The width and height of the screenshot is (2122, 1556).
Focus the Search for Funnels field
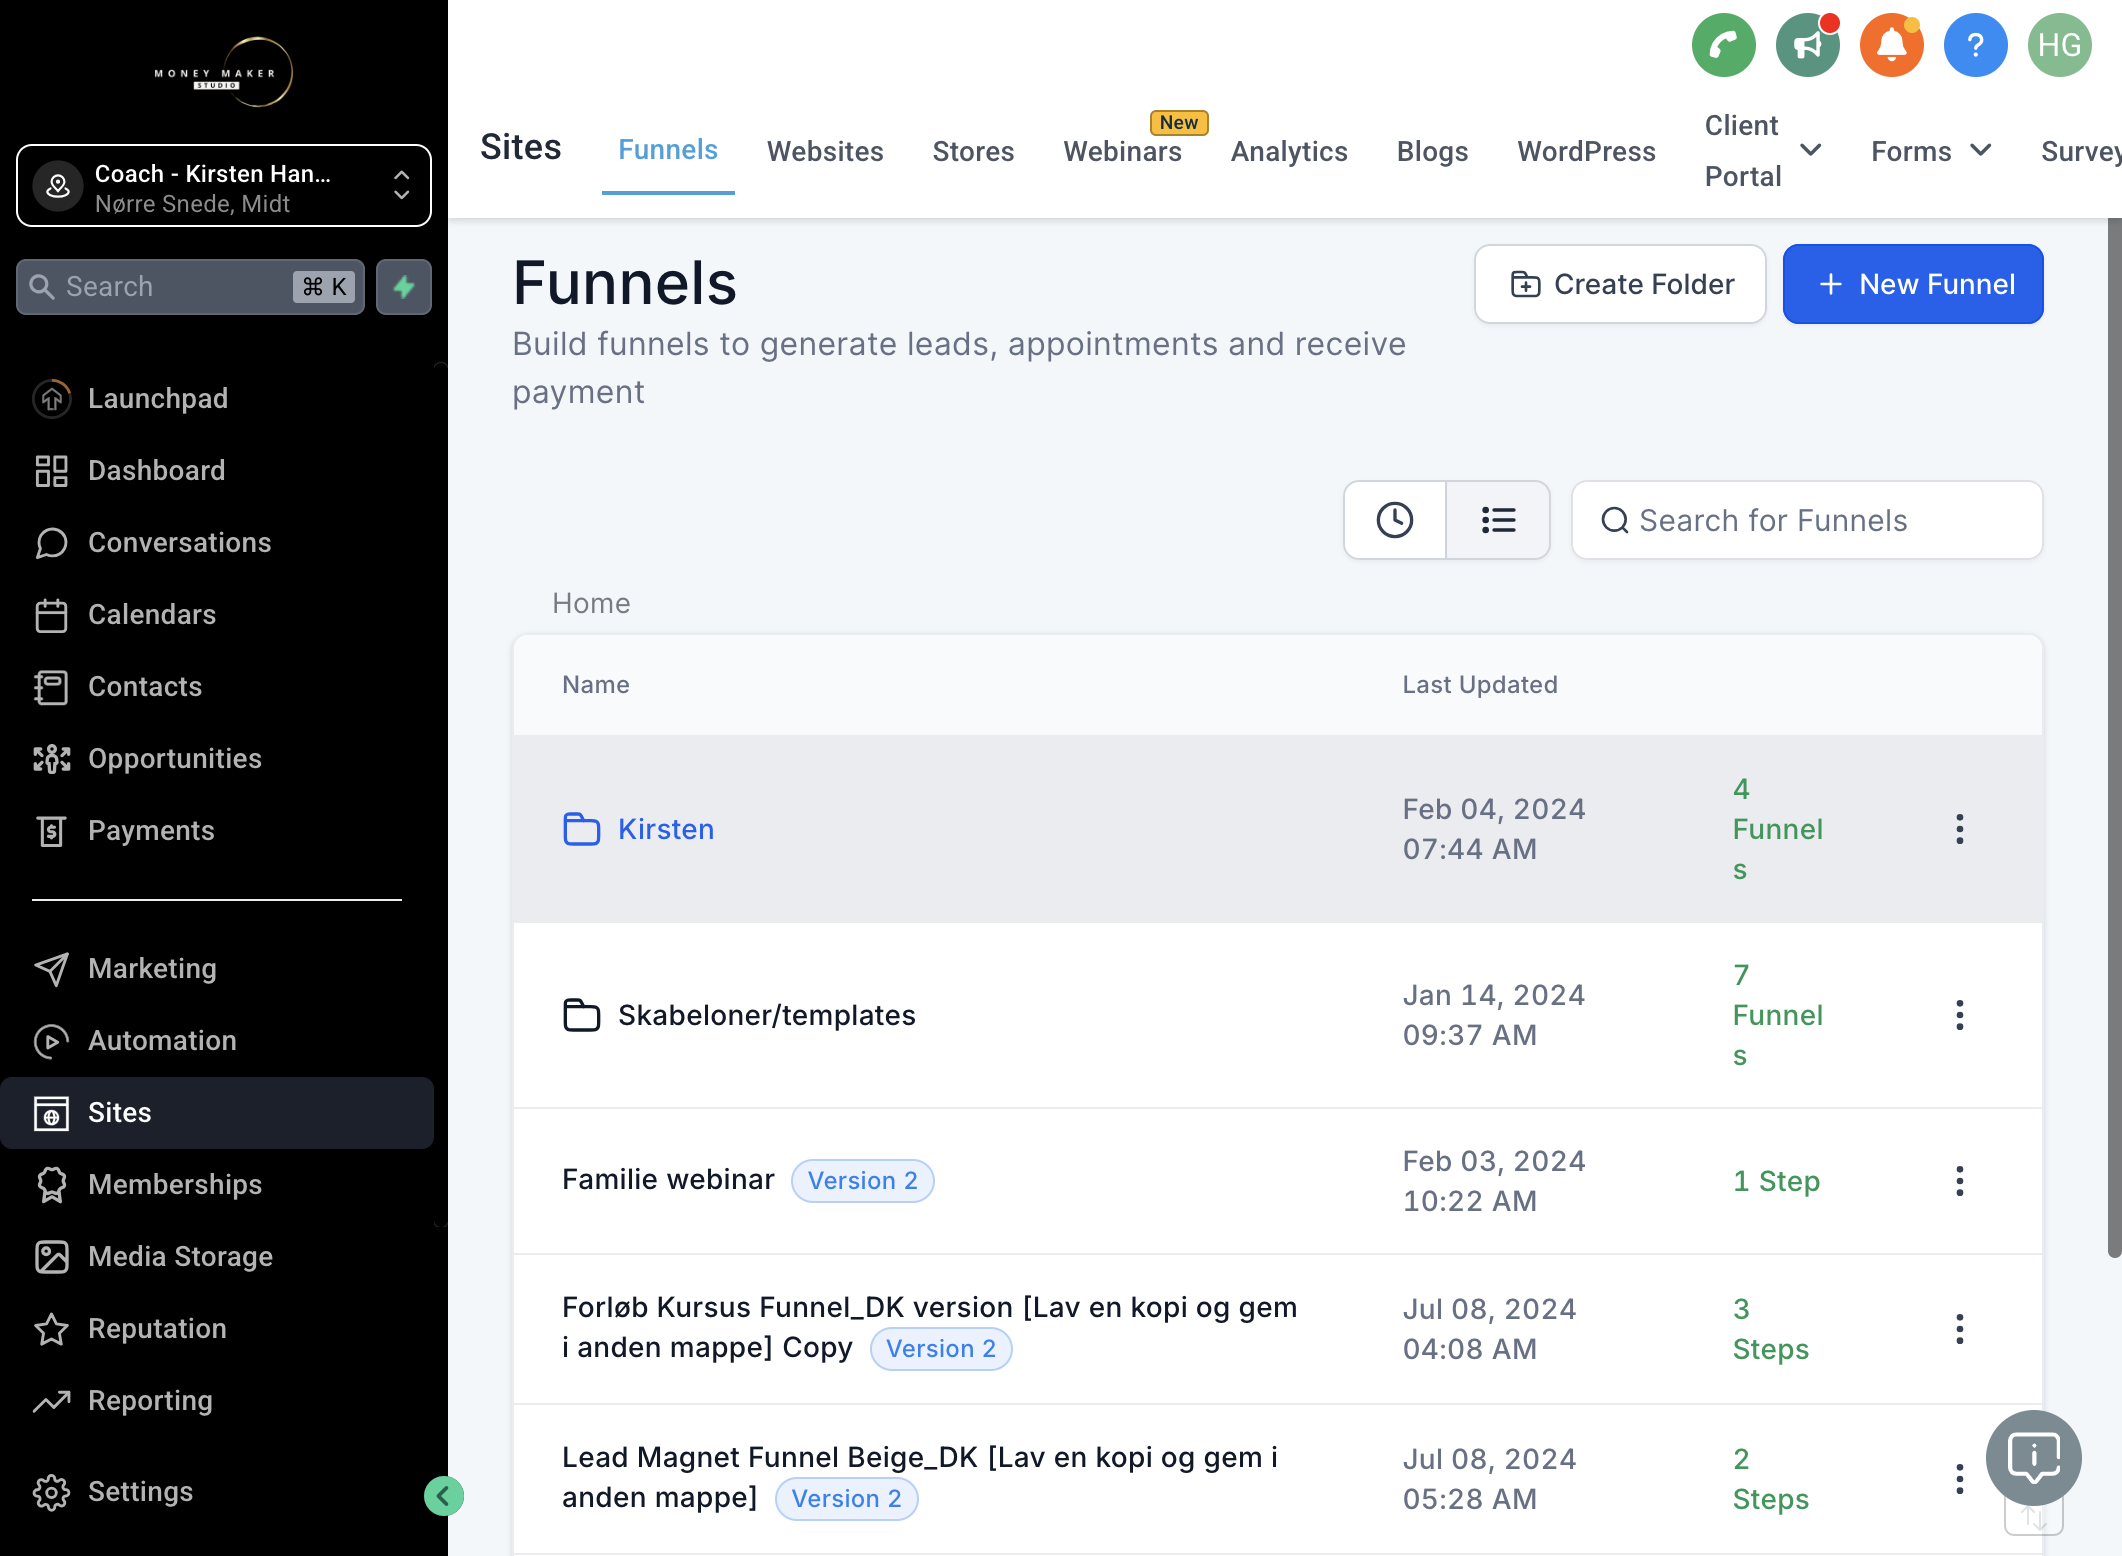[x=1807, y=520]
